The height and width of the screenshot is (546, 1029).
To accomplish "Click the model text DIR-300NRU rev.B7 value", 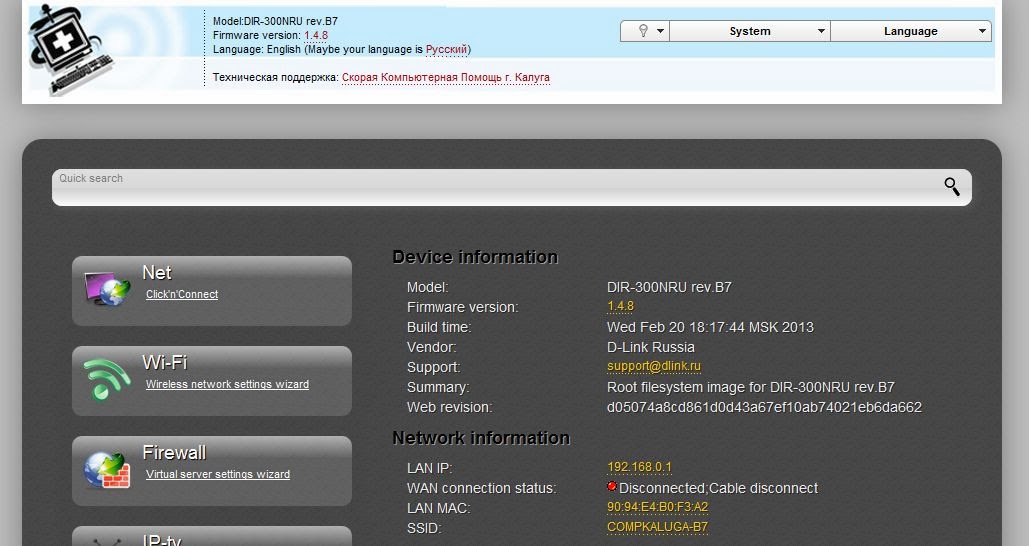I will tap(669, 287).
